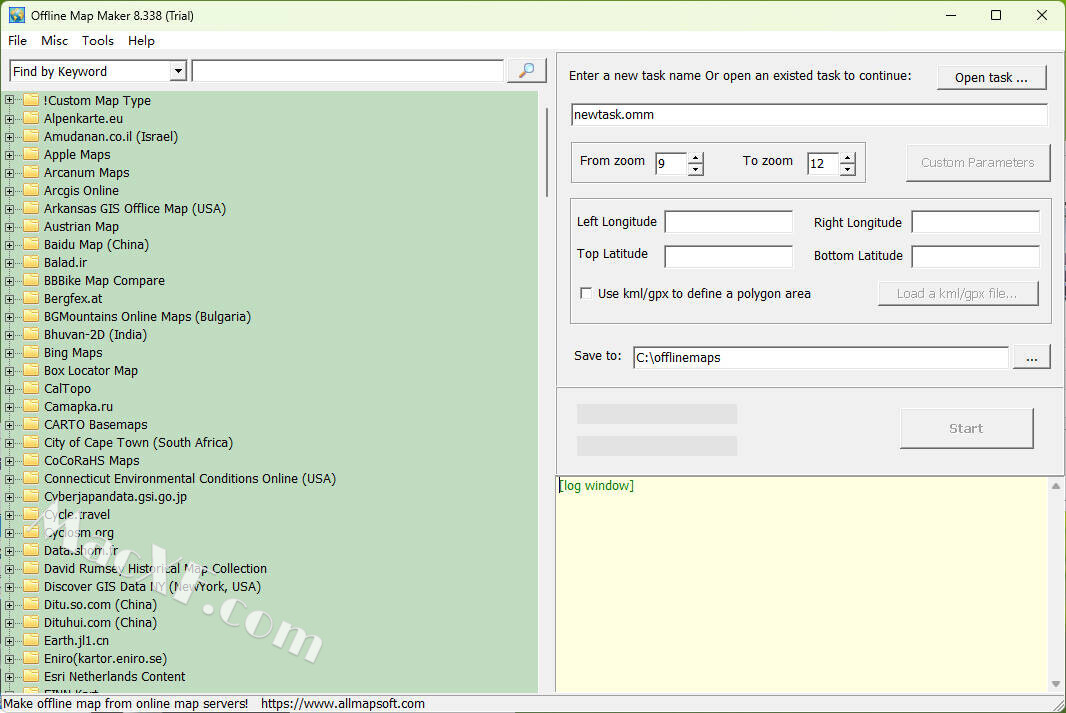1066x713 pixels.
Task: Open the Help menu
Action: pyautogui.click(x=141, y=41)
